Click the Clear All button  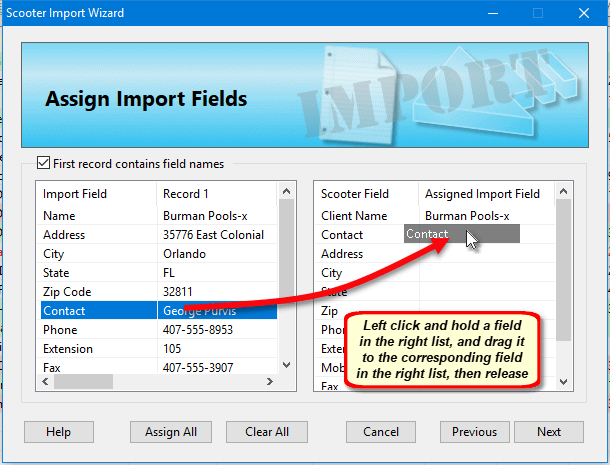coord(267,432)
